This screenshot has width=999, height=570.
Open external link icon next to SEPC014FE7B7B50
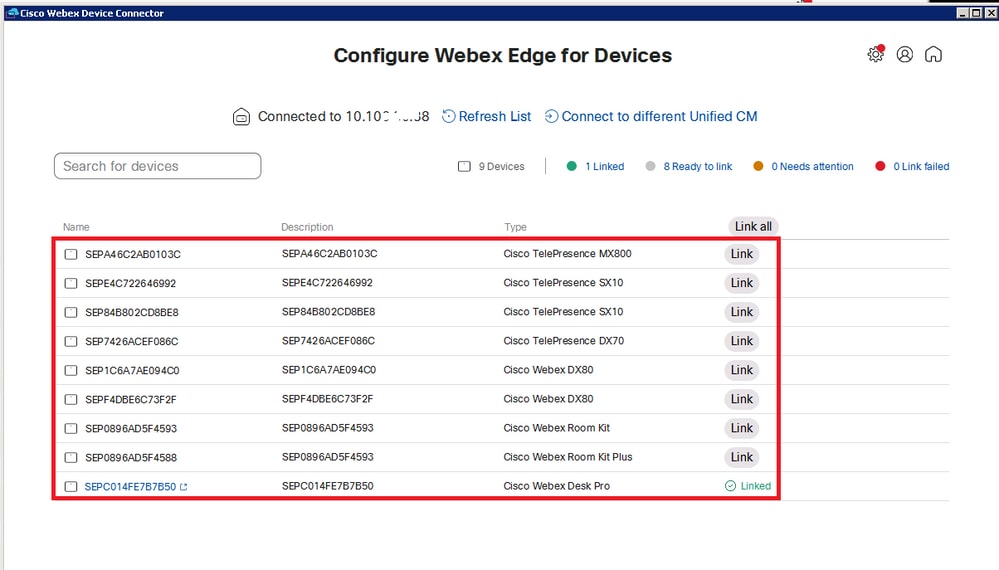[183, 487]
